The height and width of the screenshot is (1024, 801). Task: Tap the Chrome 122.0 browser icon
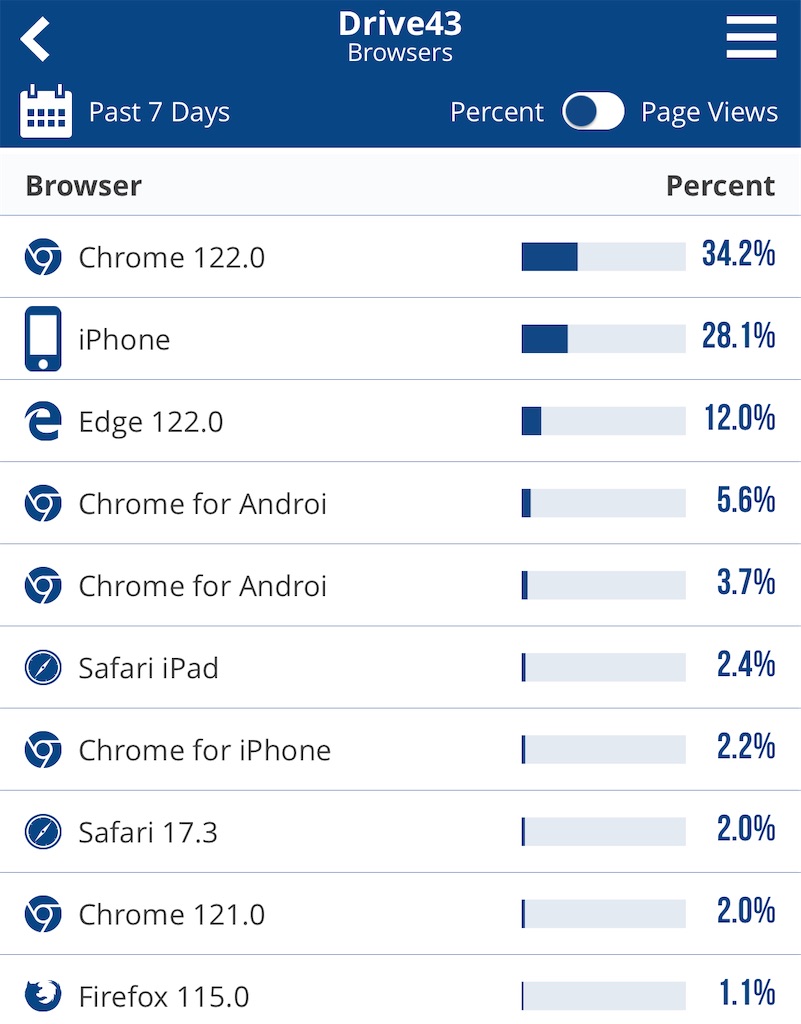(43, 257)
